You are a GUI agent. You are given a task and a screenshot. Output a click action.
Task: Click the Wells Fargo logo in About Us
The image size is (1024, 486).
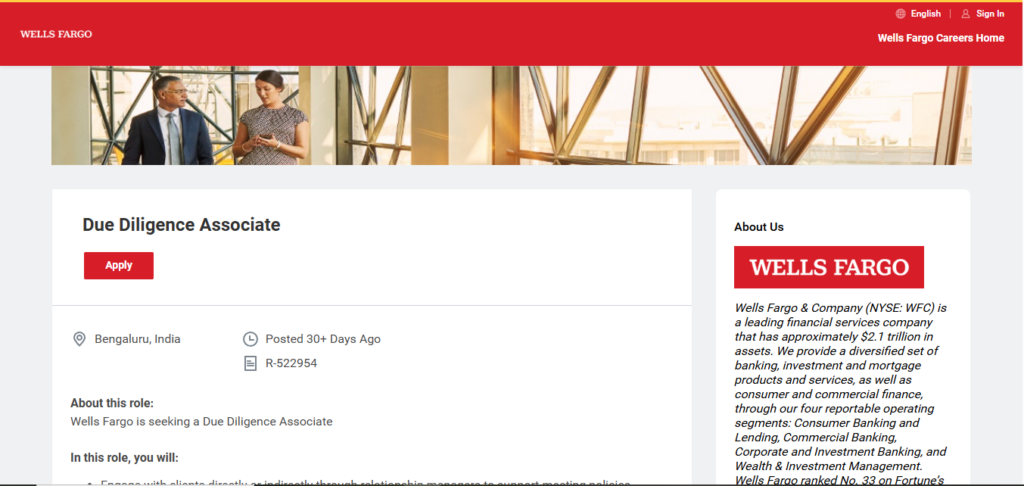coord(829,267)
